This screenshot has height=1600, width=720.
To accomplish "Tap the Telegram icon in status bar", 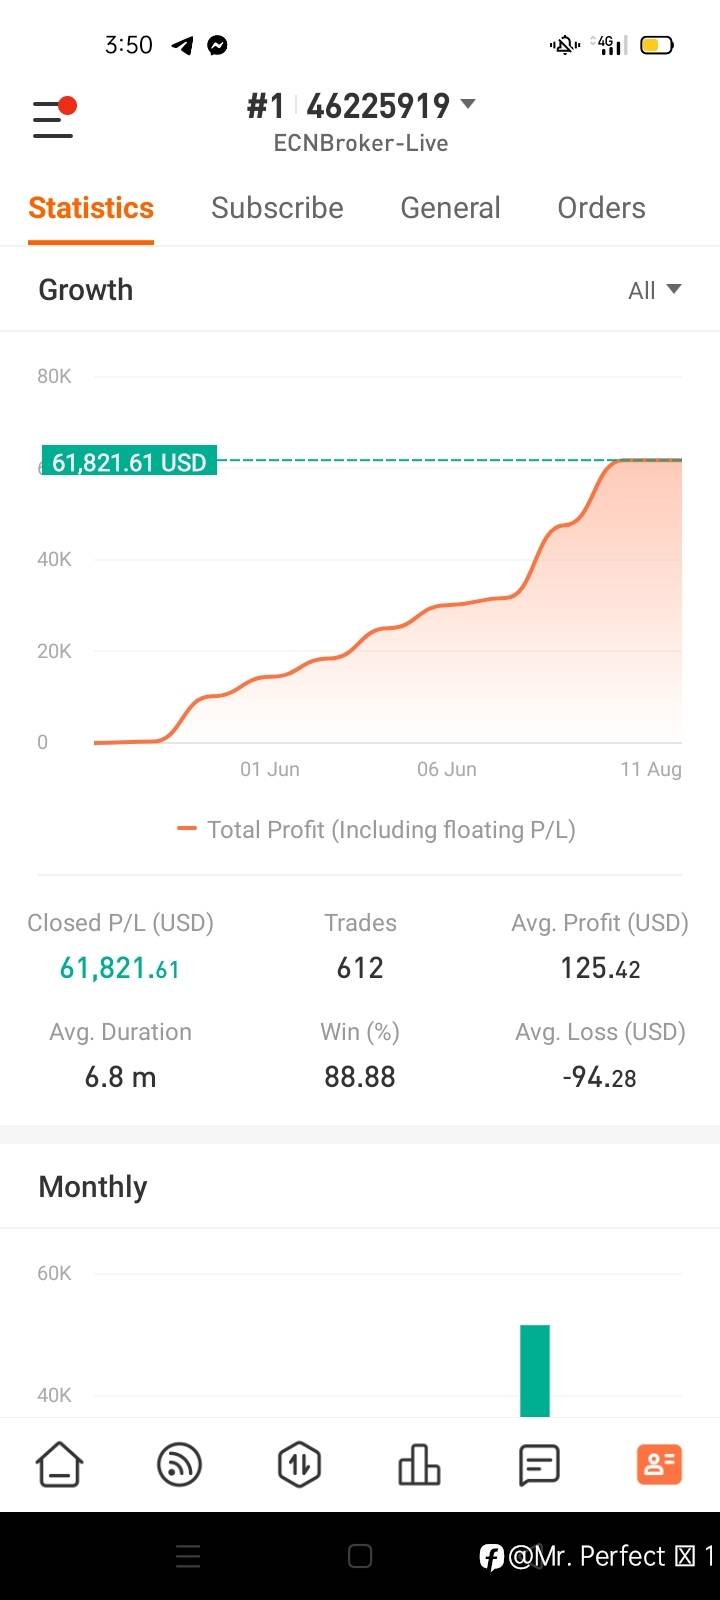I will [x=182, y=45].
